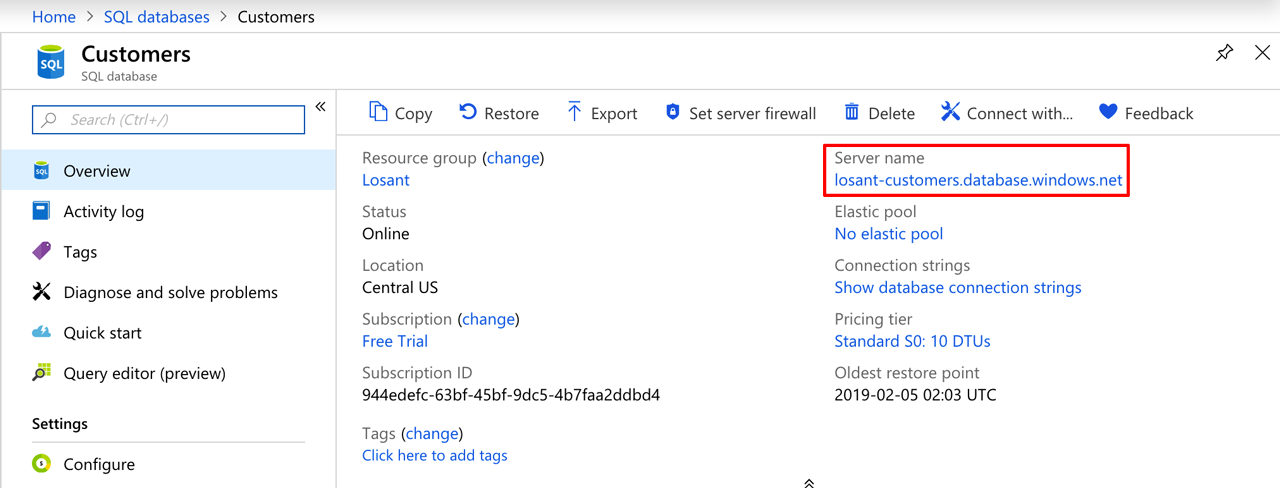1280x488 pixels.
Task: Click the Connect with tools icon
Action: coord(950,112)
